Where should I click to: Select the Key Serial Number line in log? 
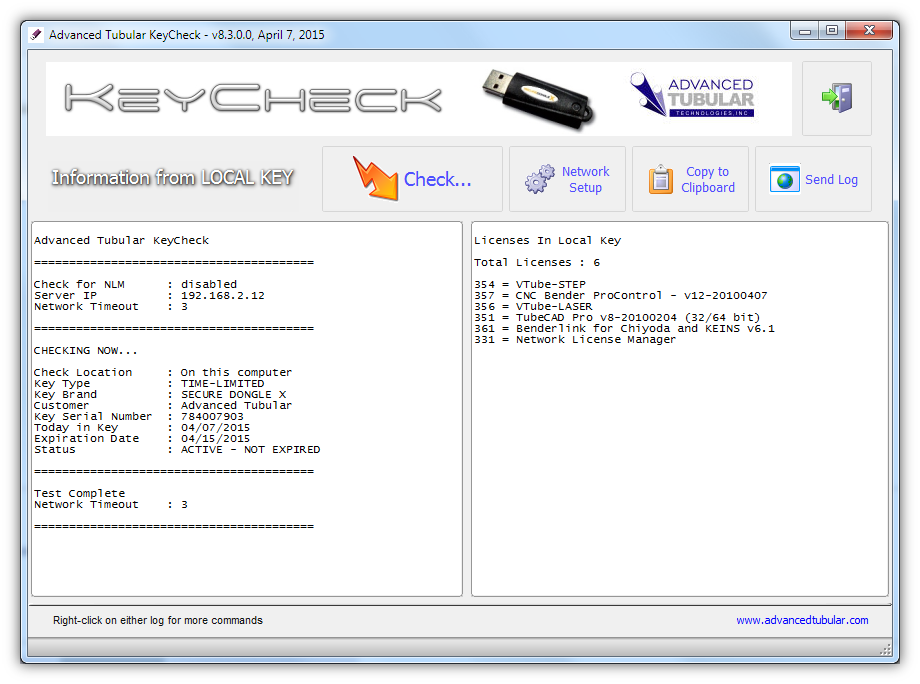[x=139, y=417]
